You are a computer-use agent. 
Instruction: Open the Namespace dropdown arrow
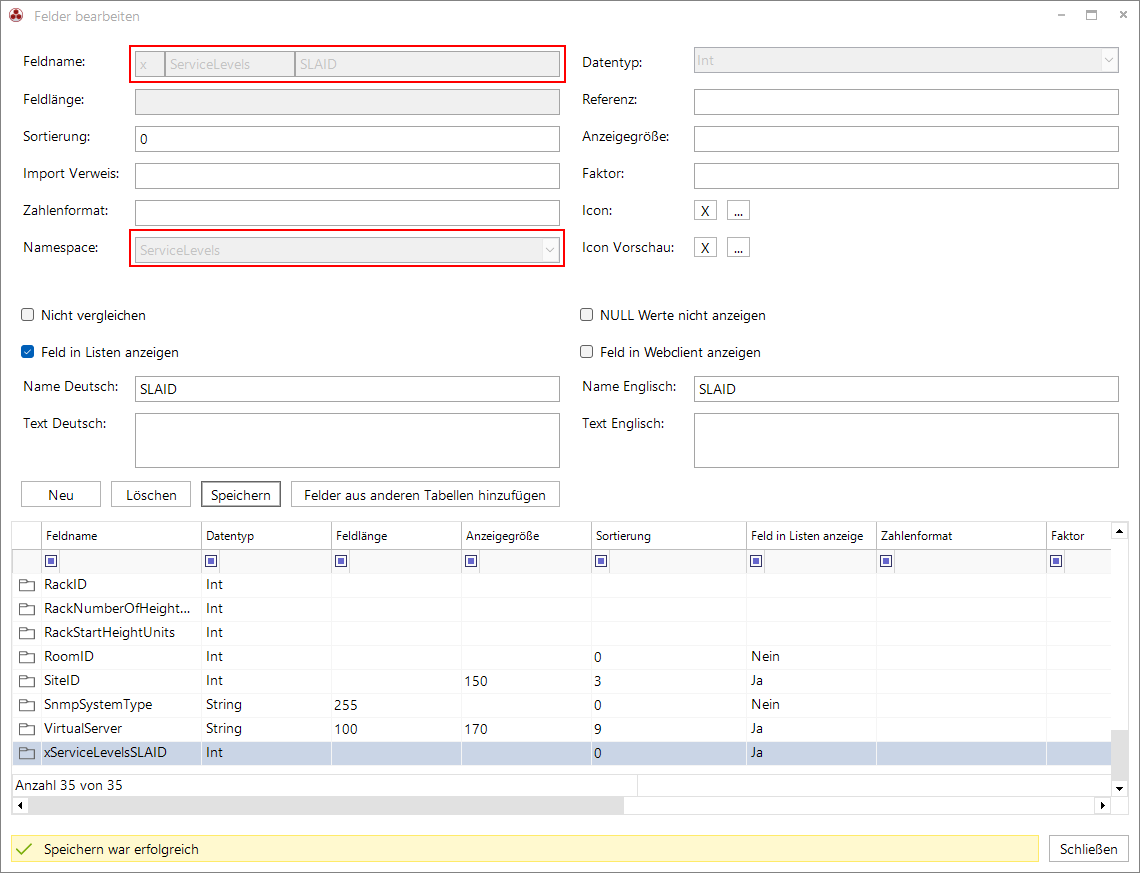[x=550, y=250]
